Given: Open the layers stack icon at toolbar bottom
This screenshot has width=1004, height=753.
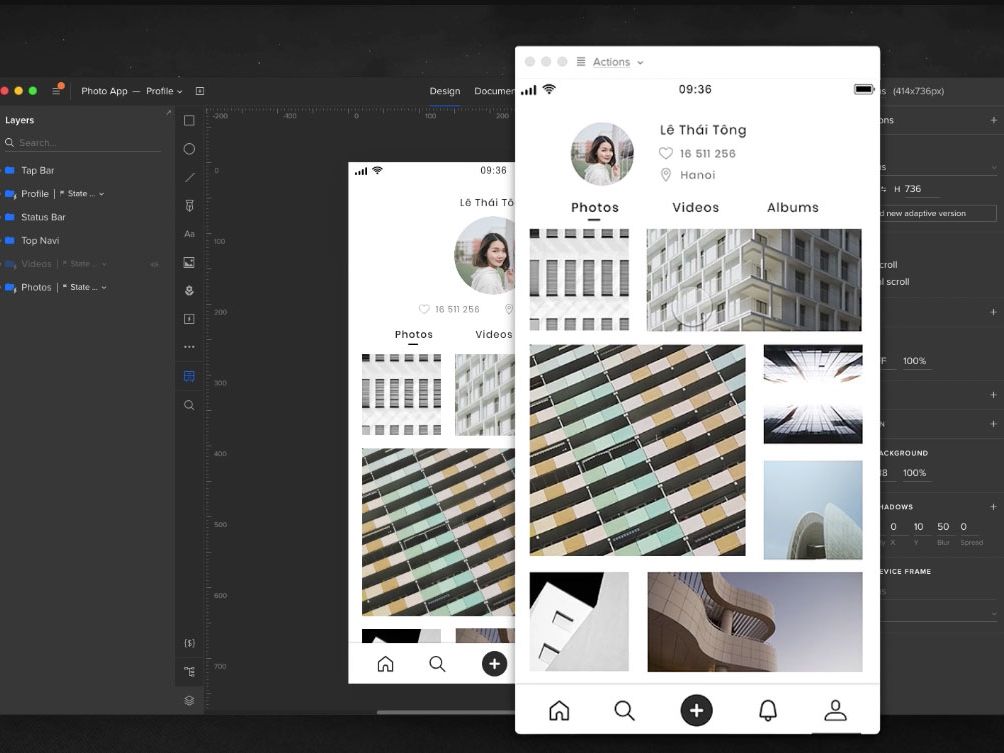Looking at the screenshot, I should pos(189,700).
